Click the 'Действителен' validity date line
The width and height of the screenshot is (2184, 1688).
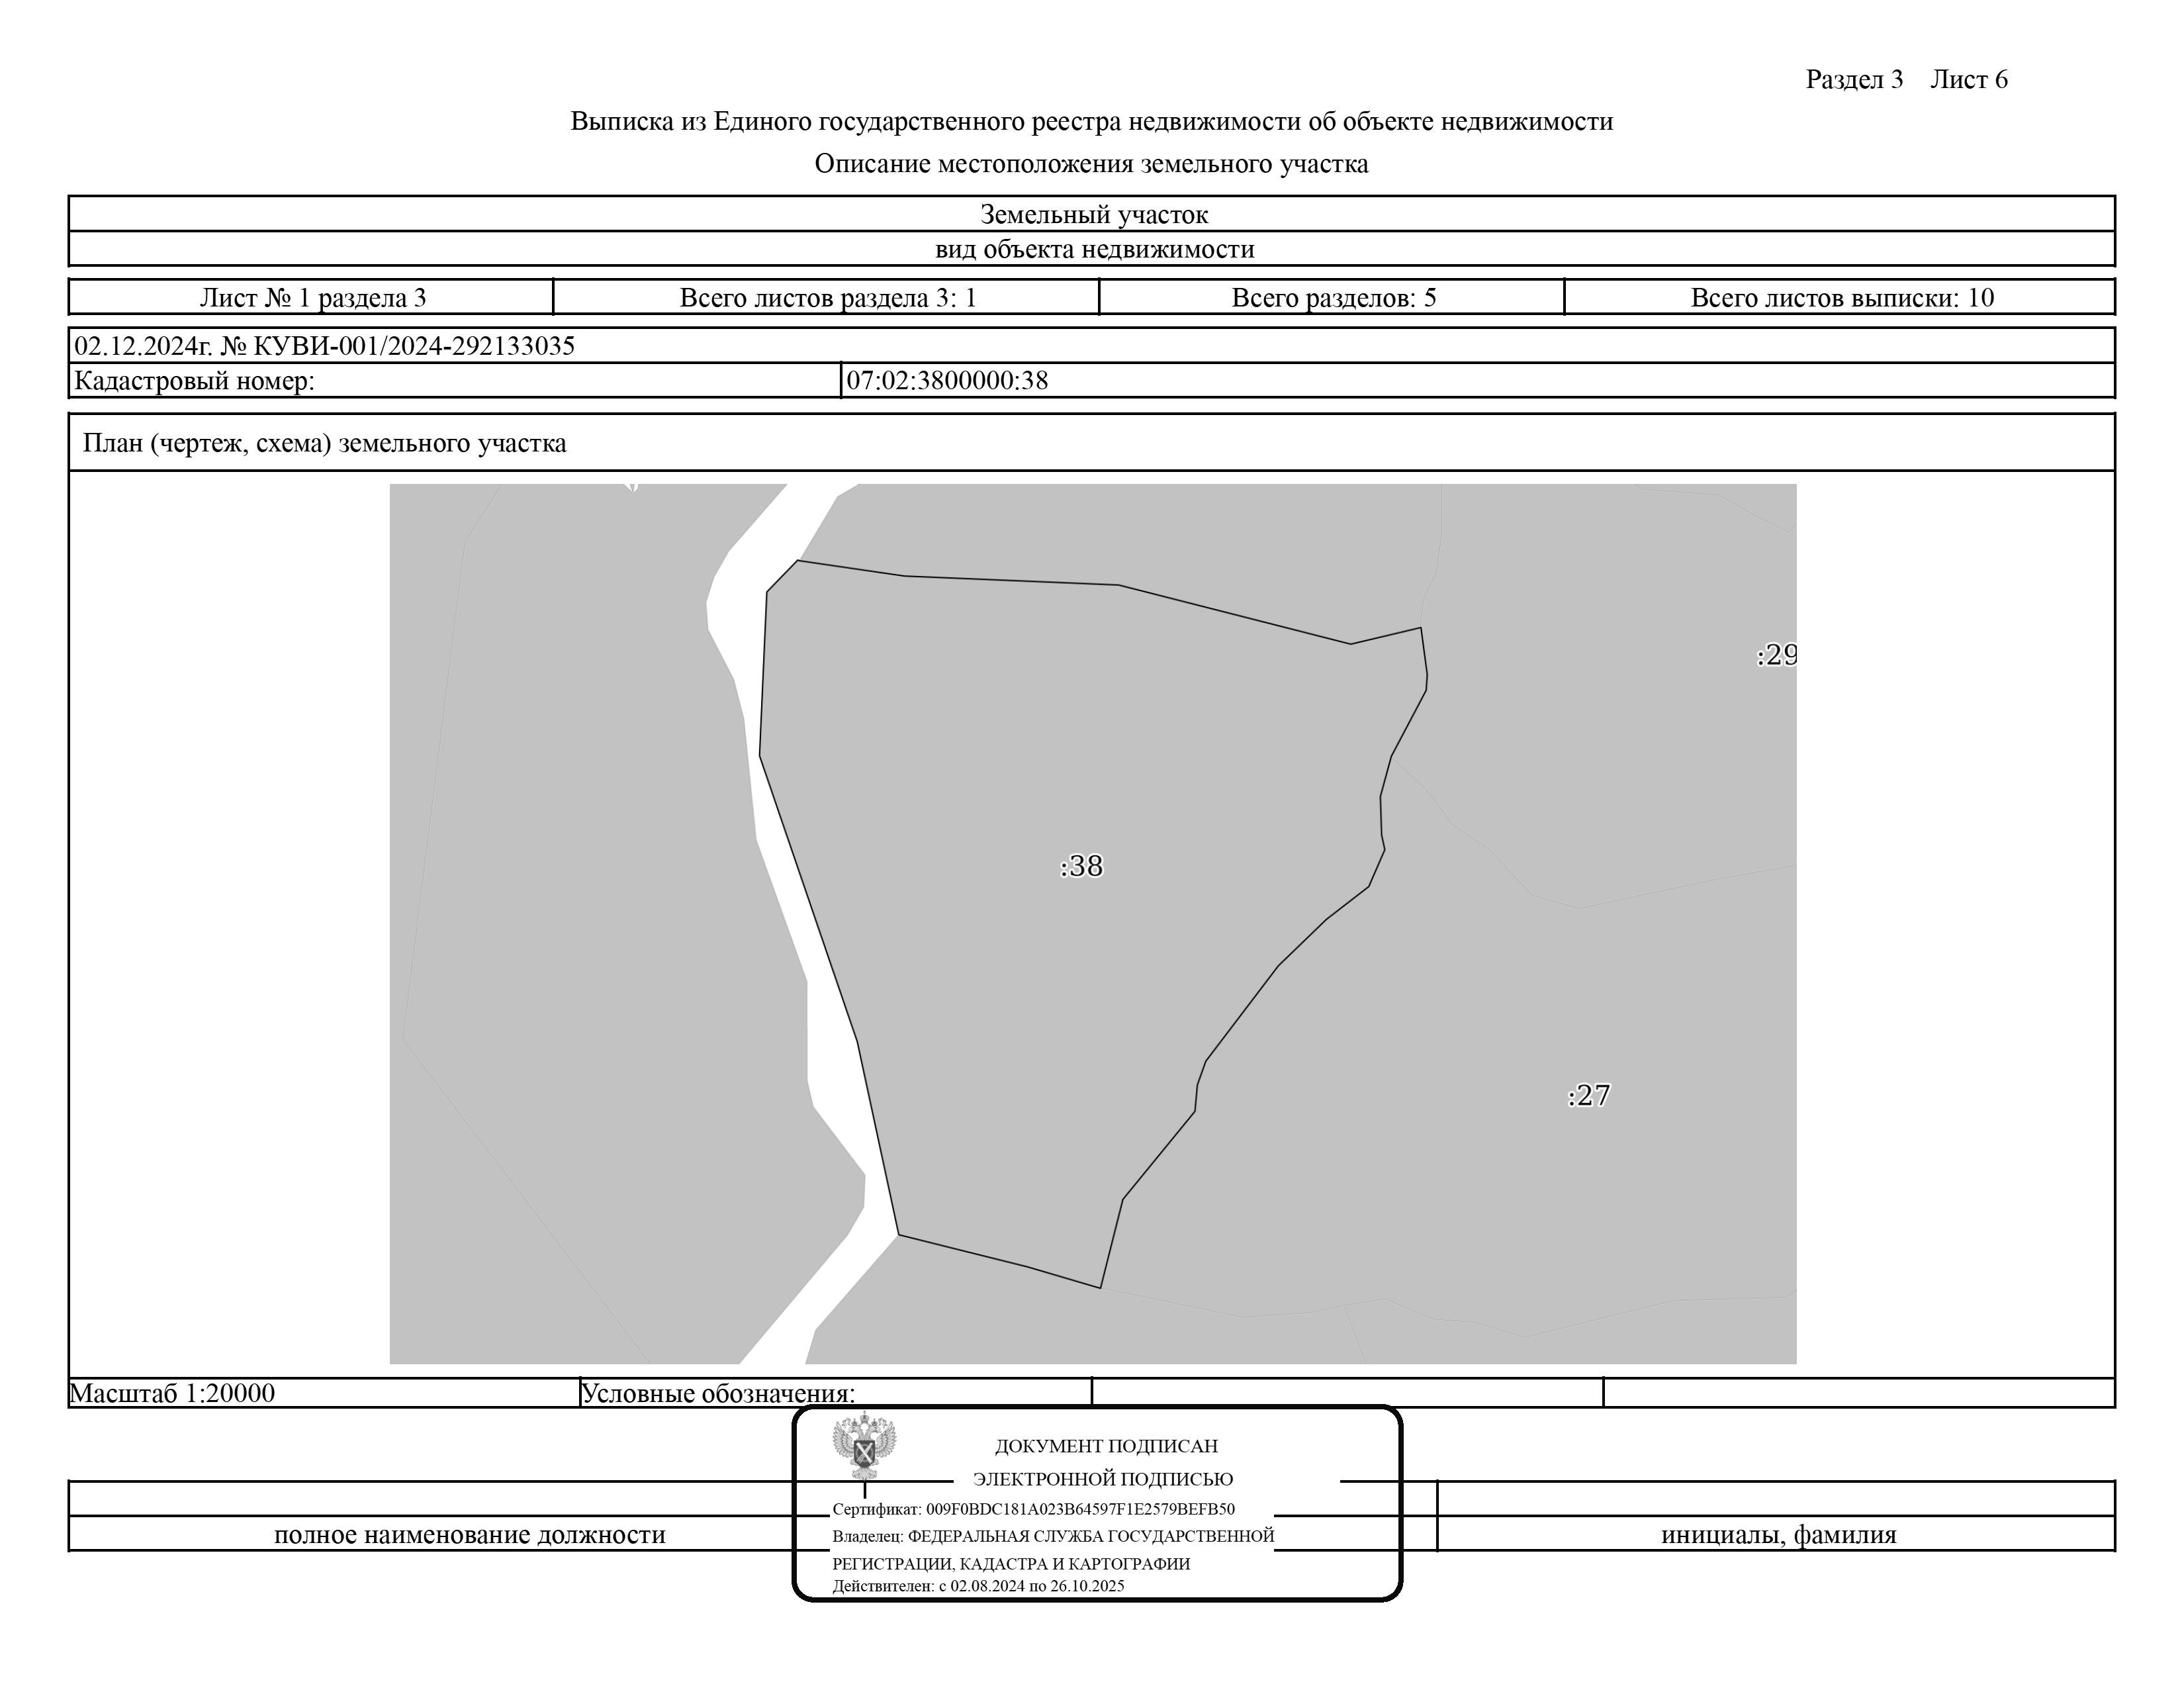click(x=978, y=1586)
